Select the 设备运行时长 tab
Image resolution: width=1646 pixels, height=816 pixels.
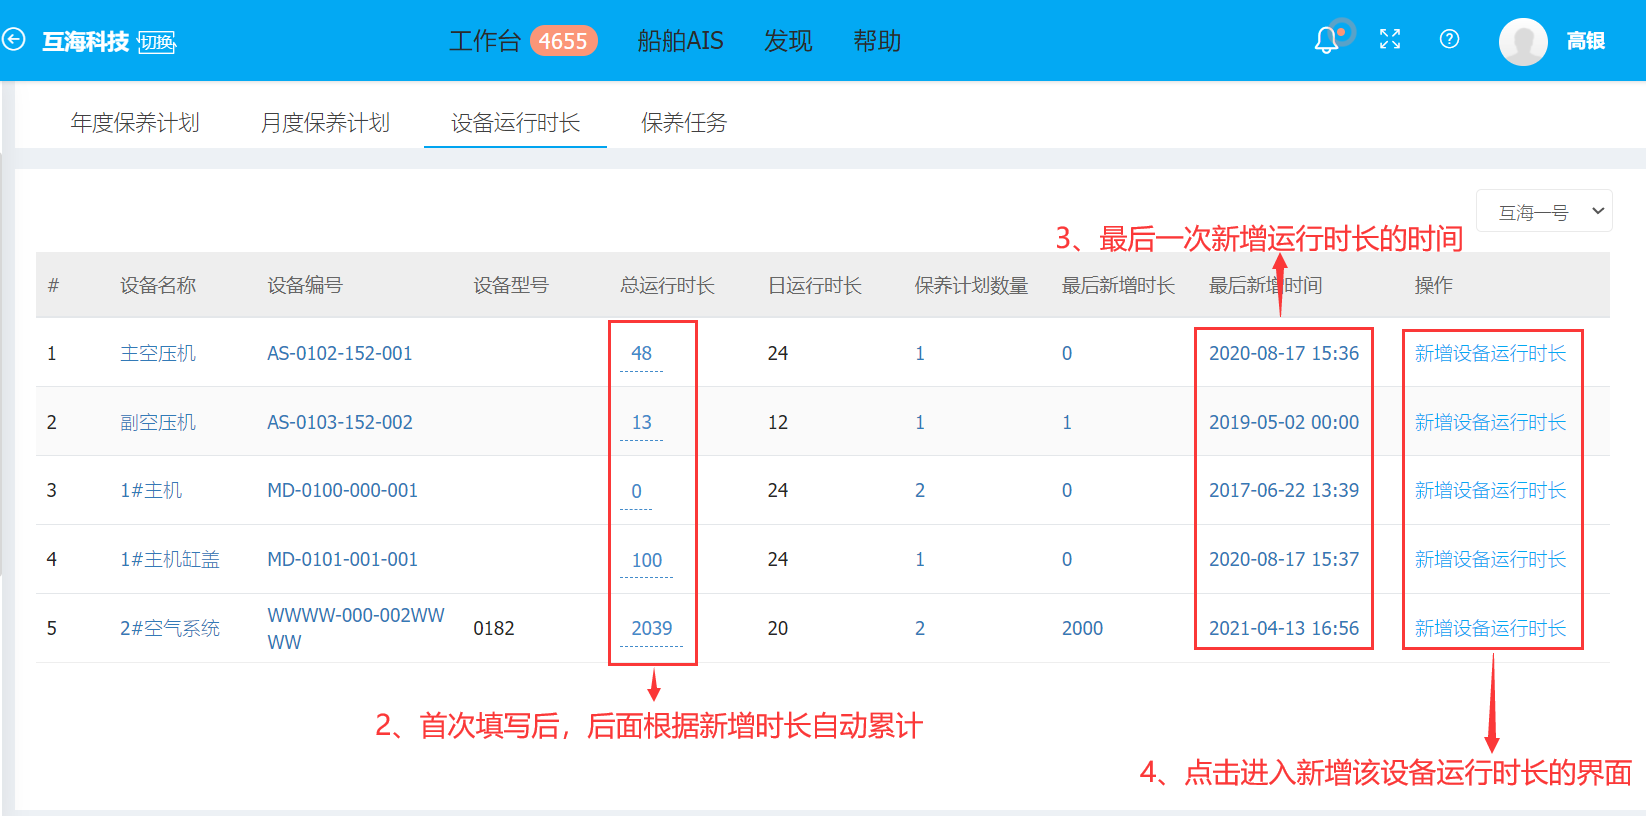pyautogui.click(x=515, y=123)
